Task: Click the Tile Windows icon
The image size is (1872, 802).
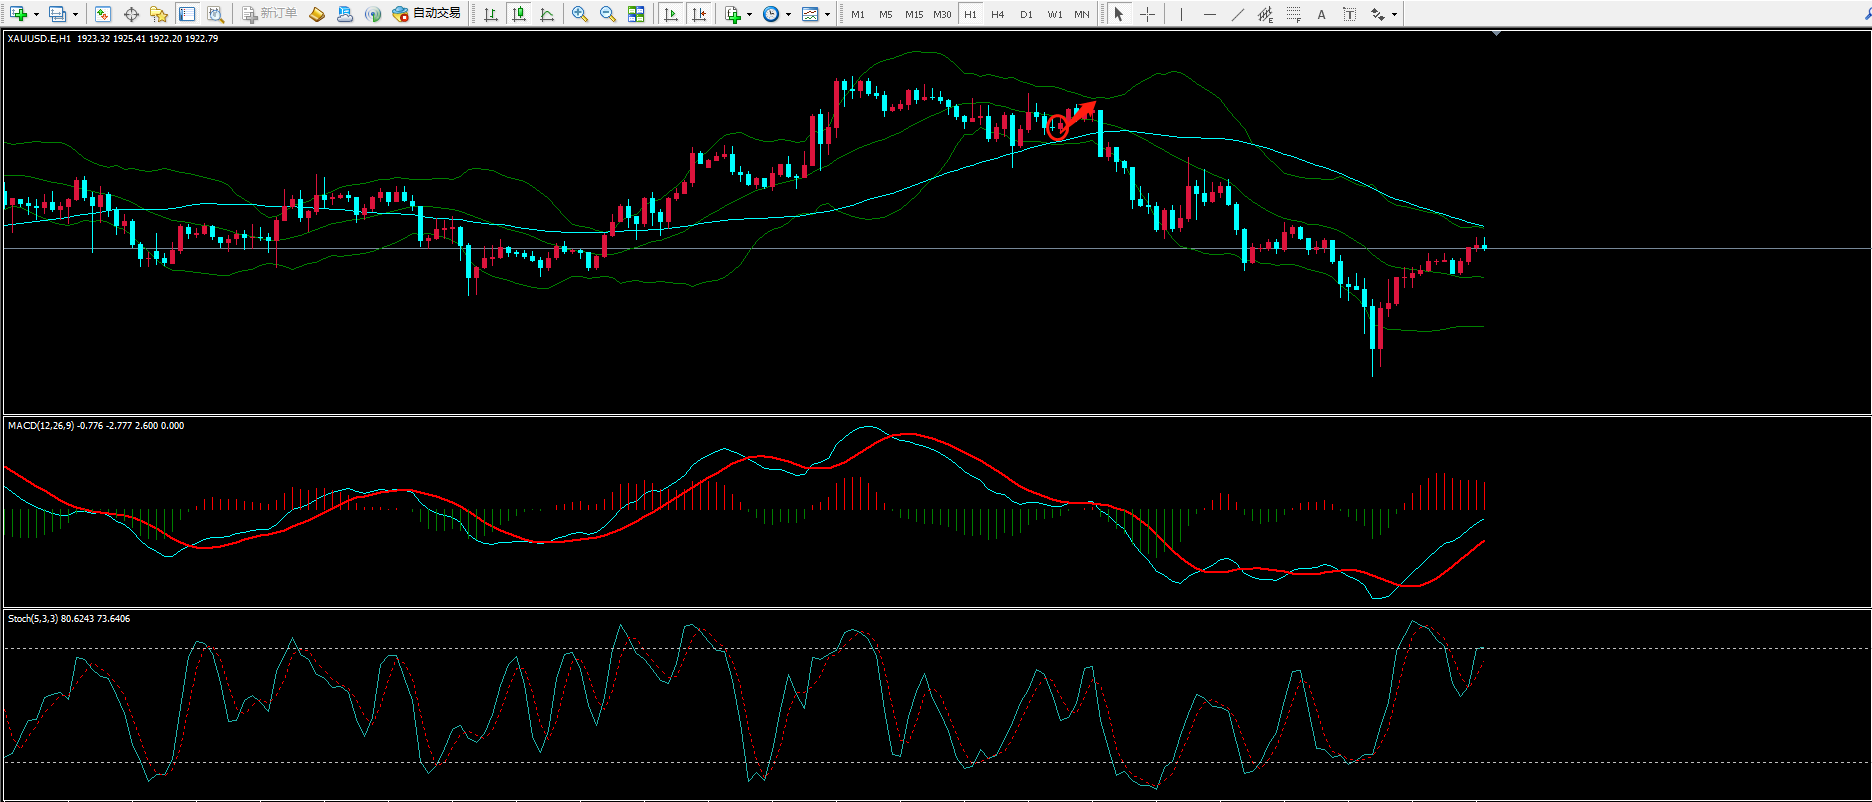Action: click(x=636, y=14)
